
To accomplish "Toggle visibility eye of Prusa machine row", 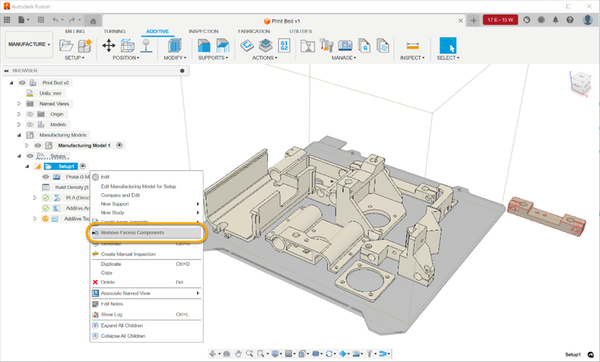I will pyautogui.click(x=46, y=177).
